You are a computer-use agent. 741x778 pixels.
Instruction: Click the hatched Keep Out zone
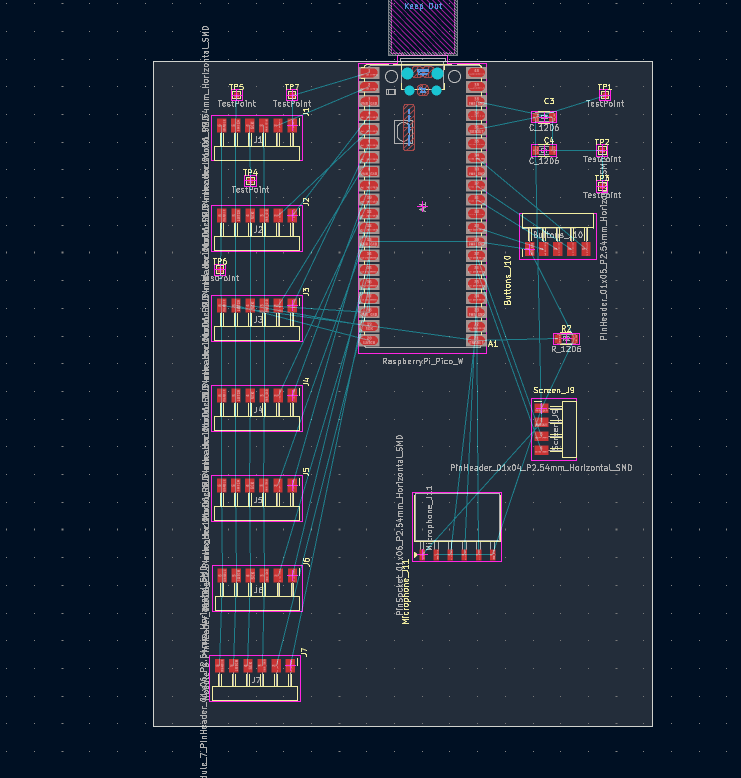(x=423, y=30)
